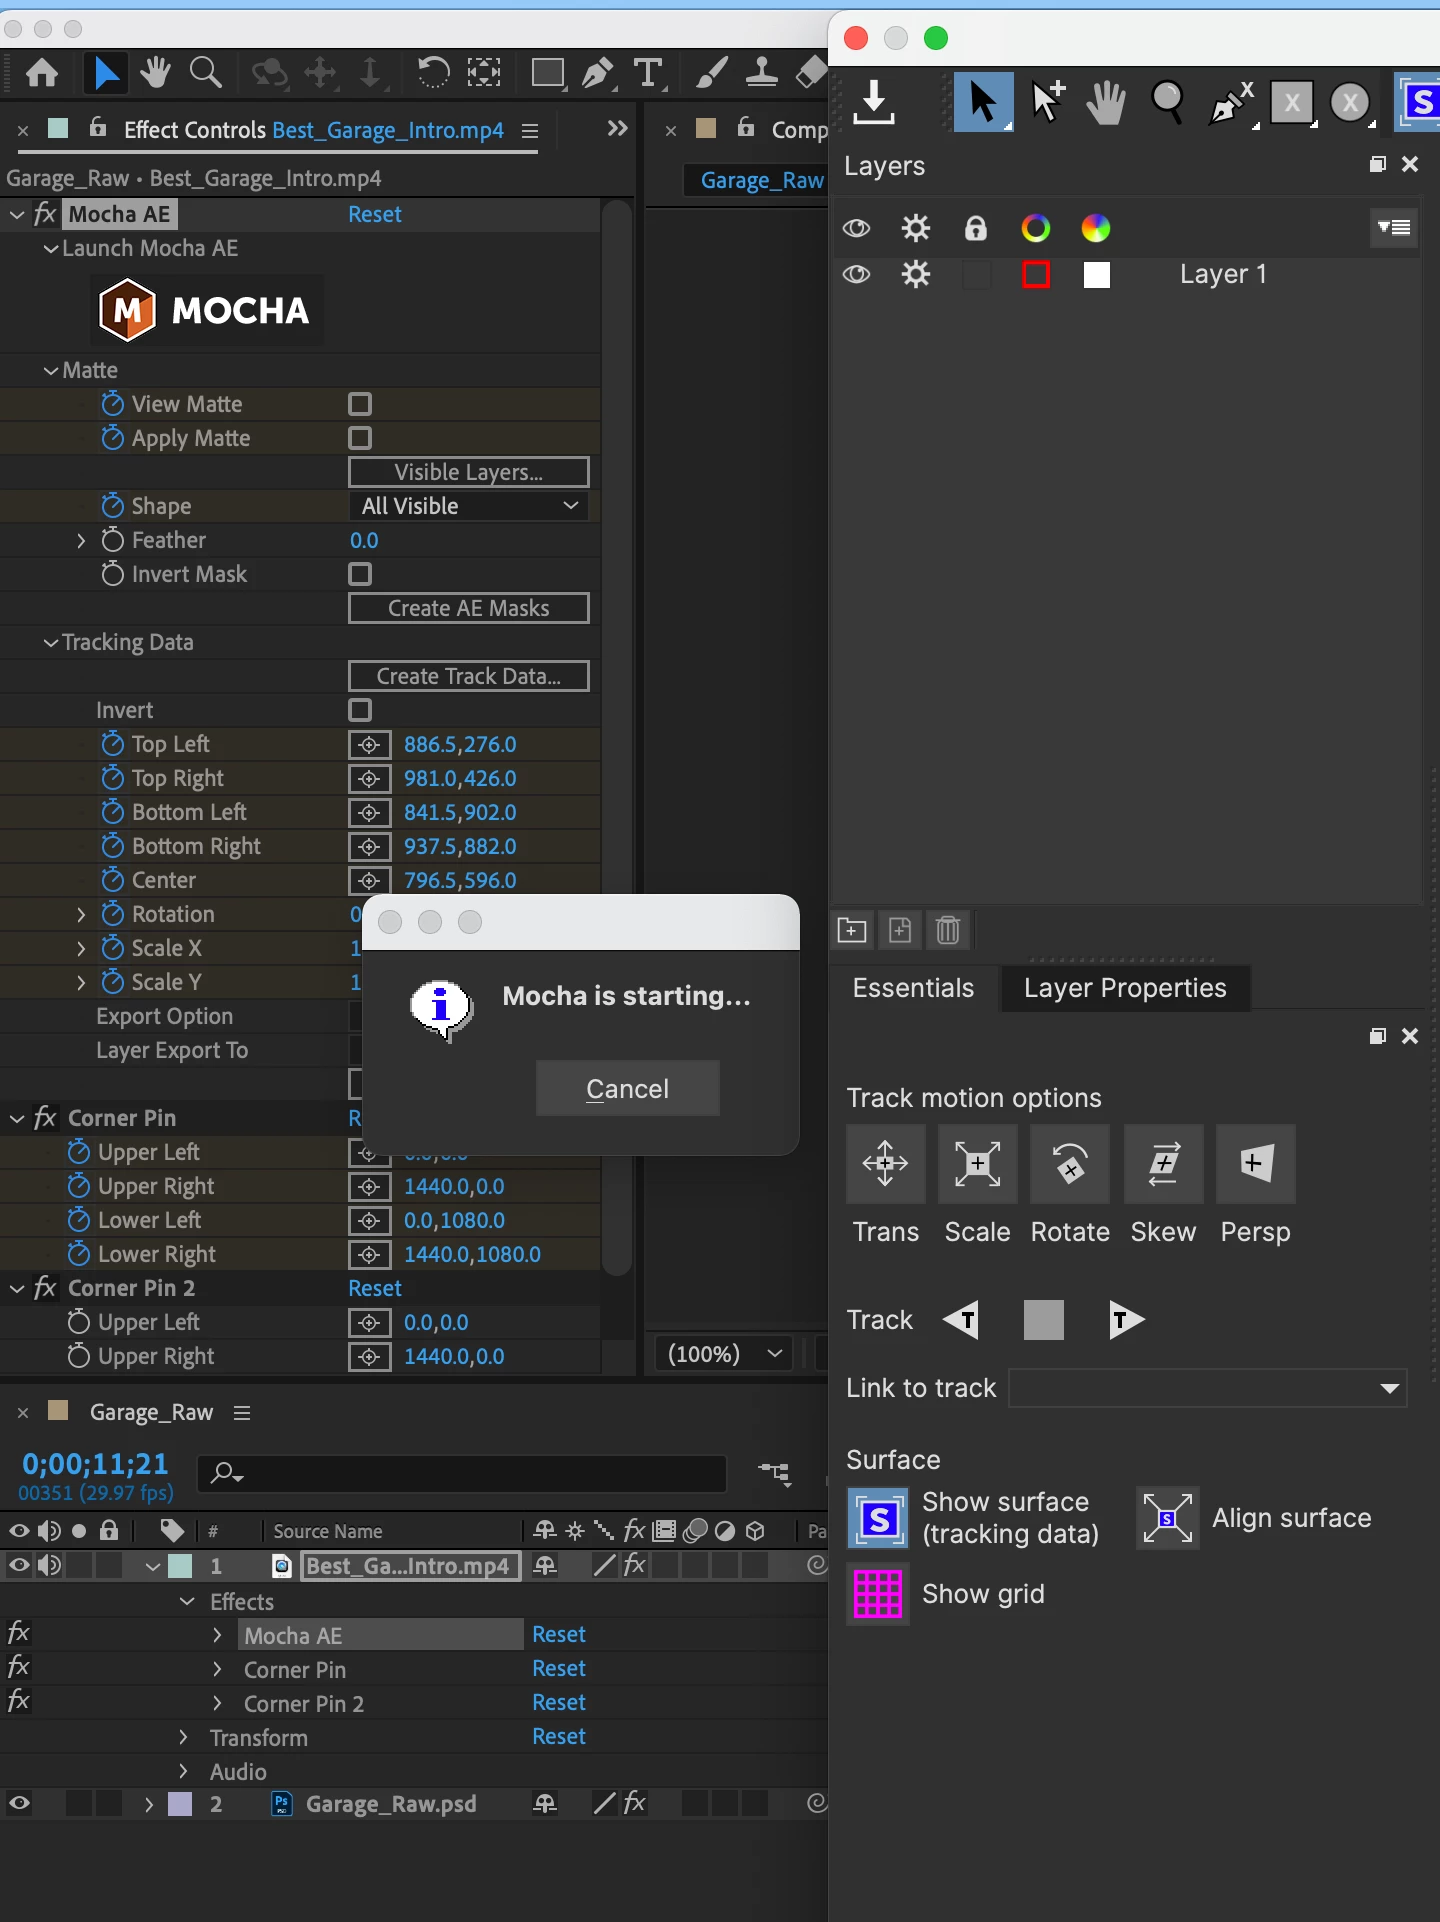Select the Rectangle shape tool

tap(548, 73)
